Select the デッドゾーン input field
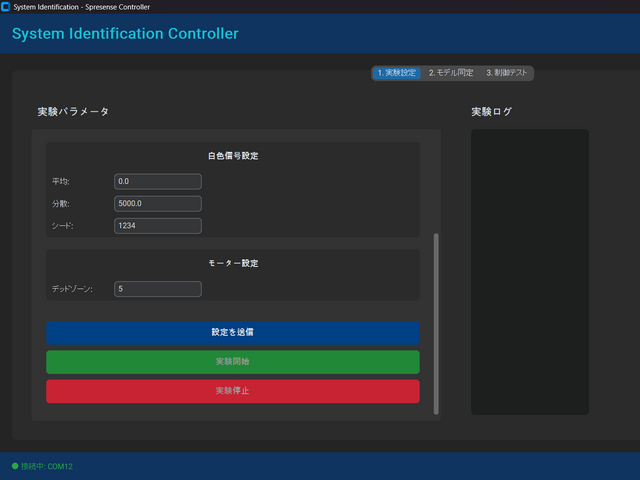 158,289
